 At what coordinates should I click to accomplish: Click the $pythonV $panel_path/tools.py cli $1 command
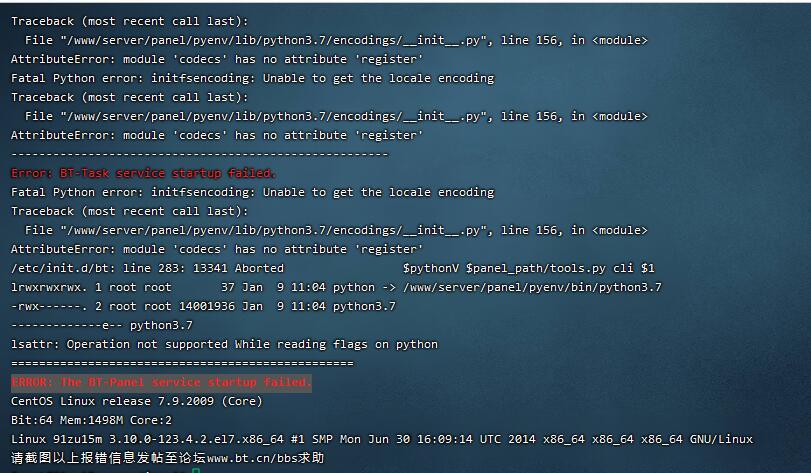529,268
